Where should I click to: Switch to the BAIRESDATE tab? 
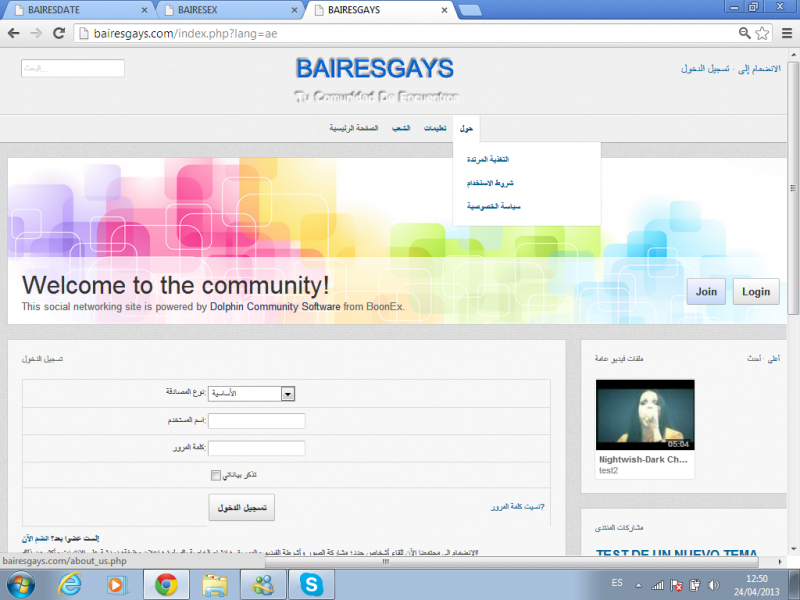click(x=79, y=10)
